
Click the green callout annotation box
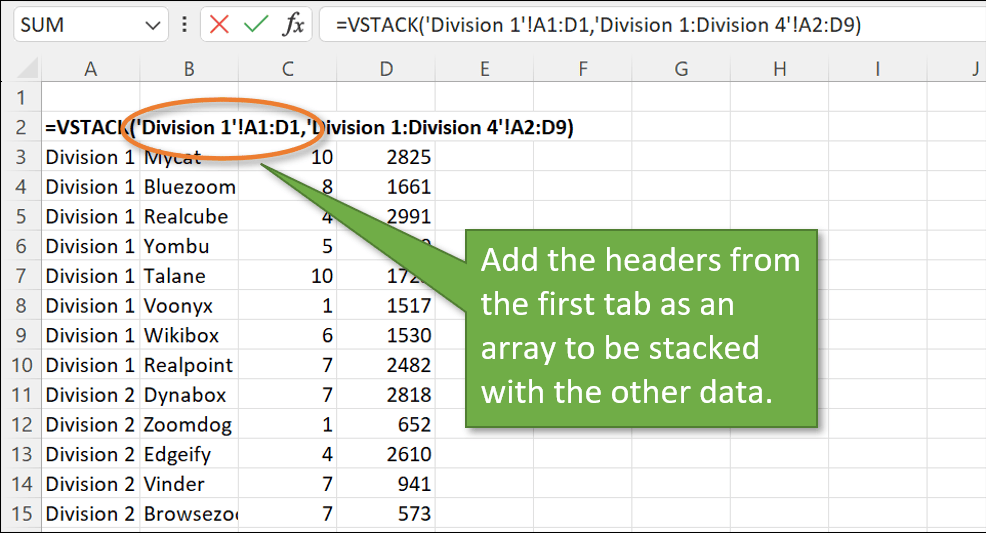[x=641, y=329]
